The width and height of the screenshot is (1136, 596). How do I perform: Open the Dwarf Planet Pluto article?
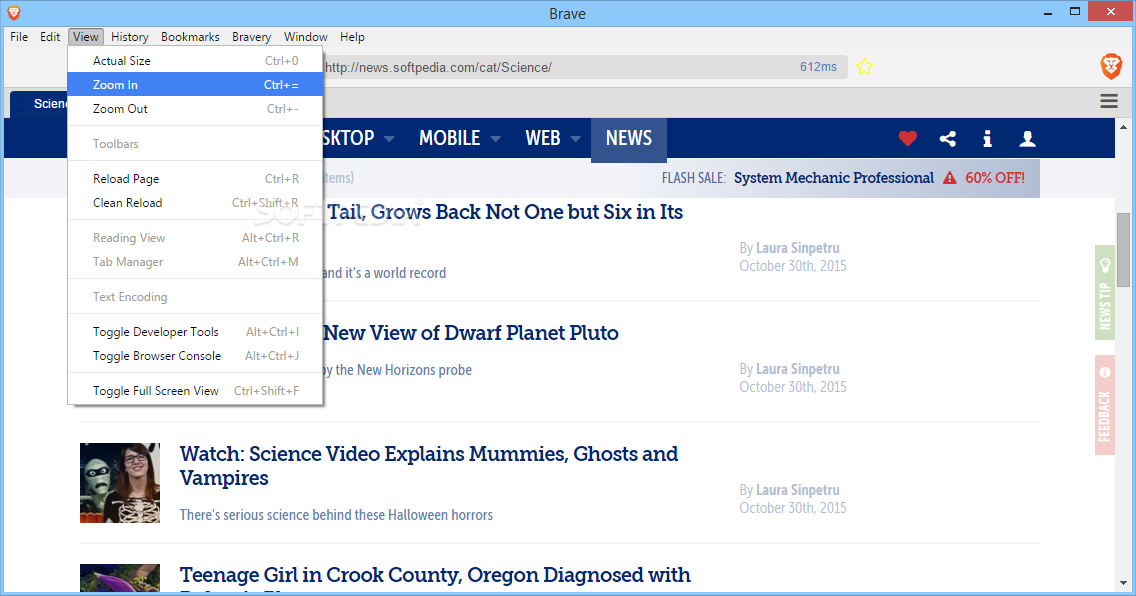[471, 333]
